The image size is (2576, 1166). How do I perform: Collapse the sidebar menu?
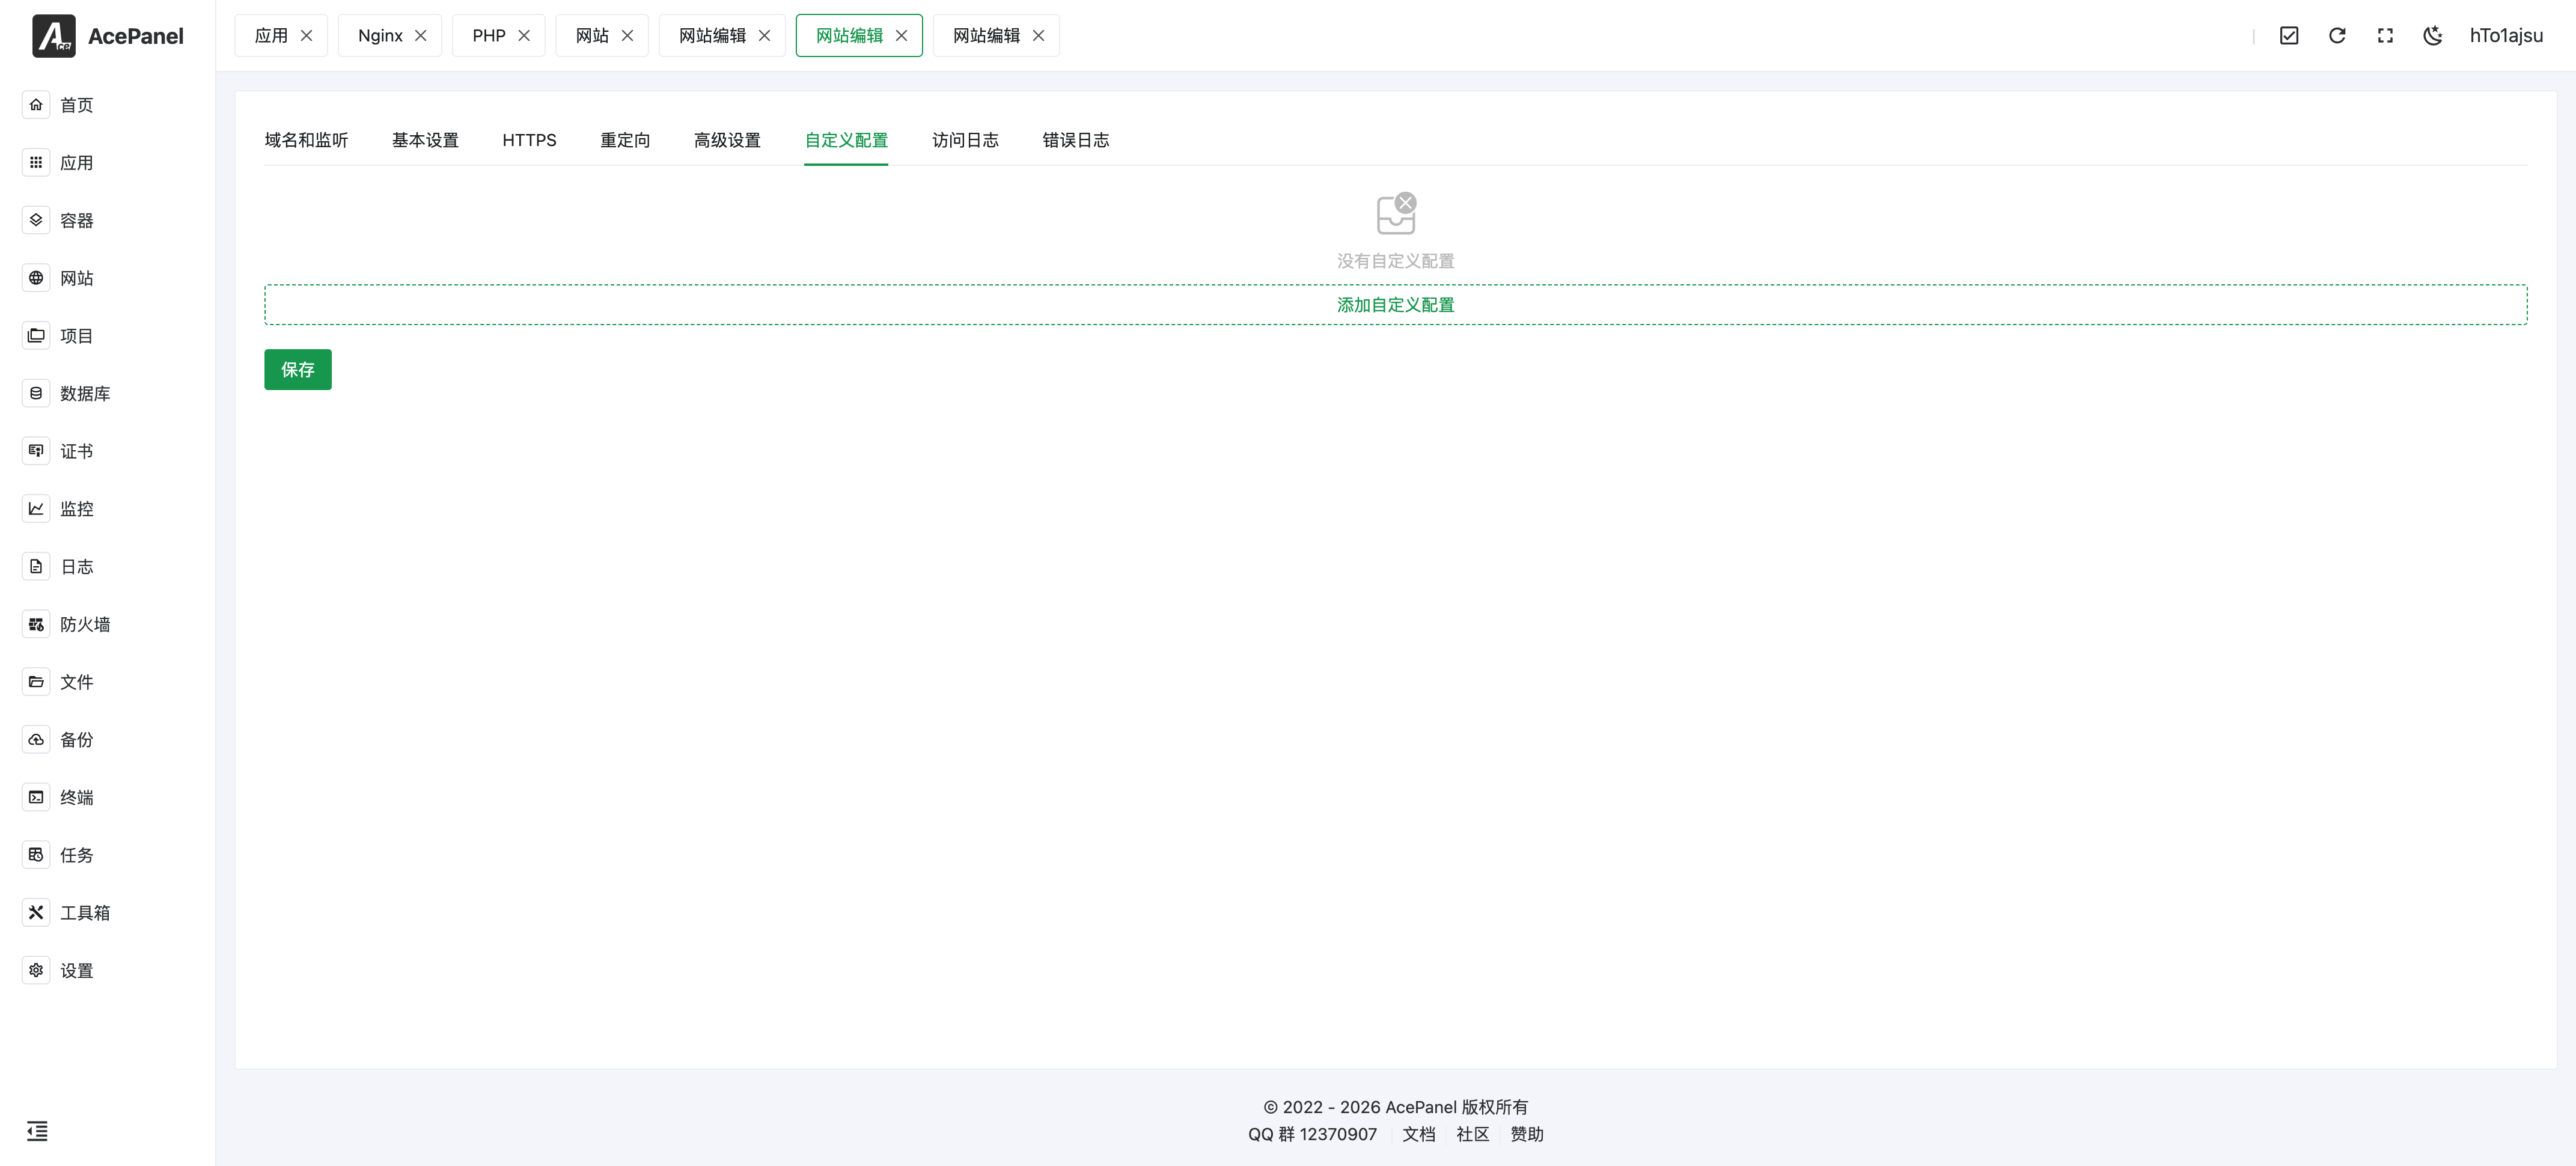(37, 1131)
